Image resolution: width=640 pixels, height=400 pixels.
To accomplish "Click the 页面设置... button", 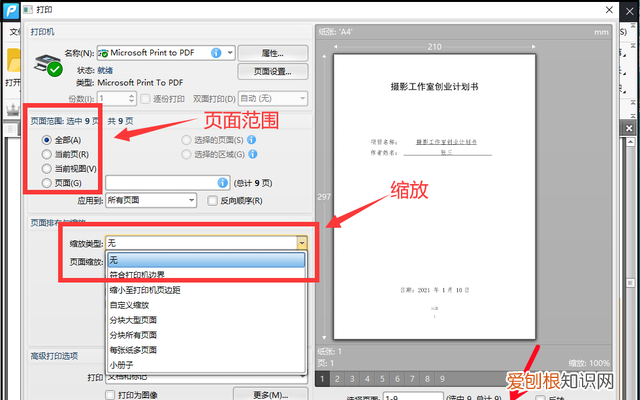I will 273,71.
